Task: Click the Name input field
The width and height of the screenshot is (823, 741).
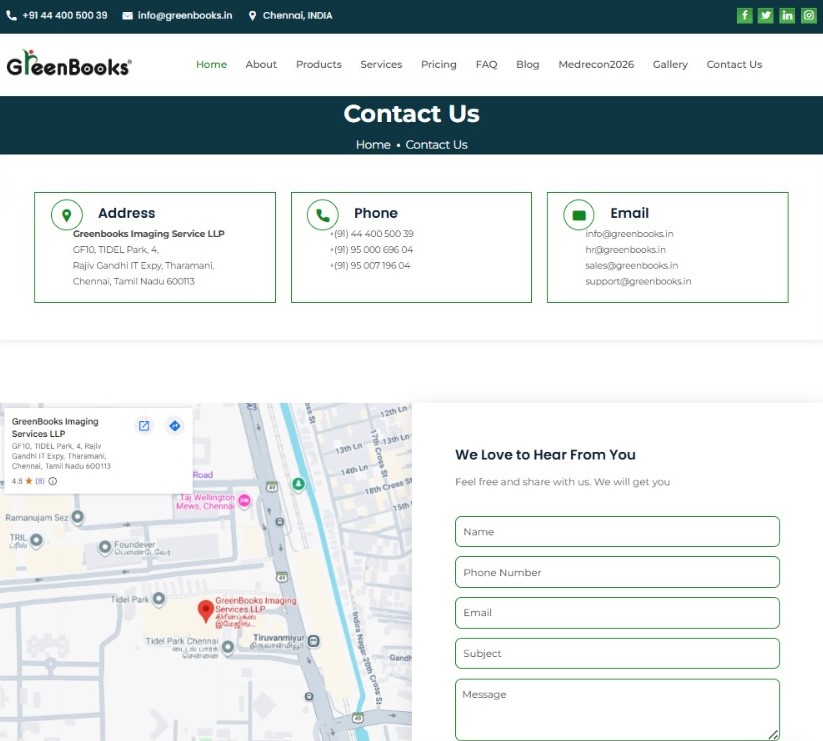Action: 616,532
